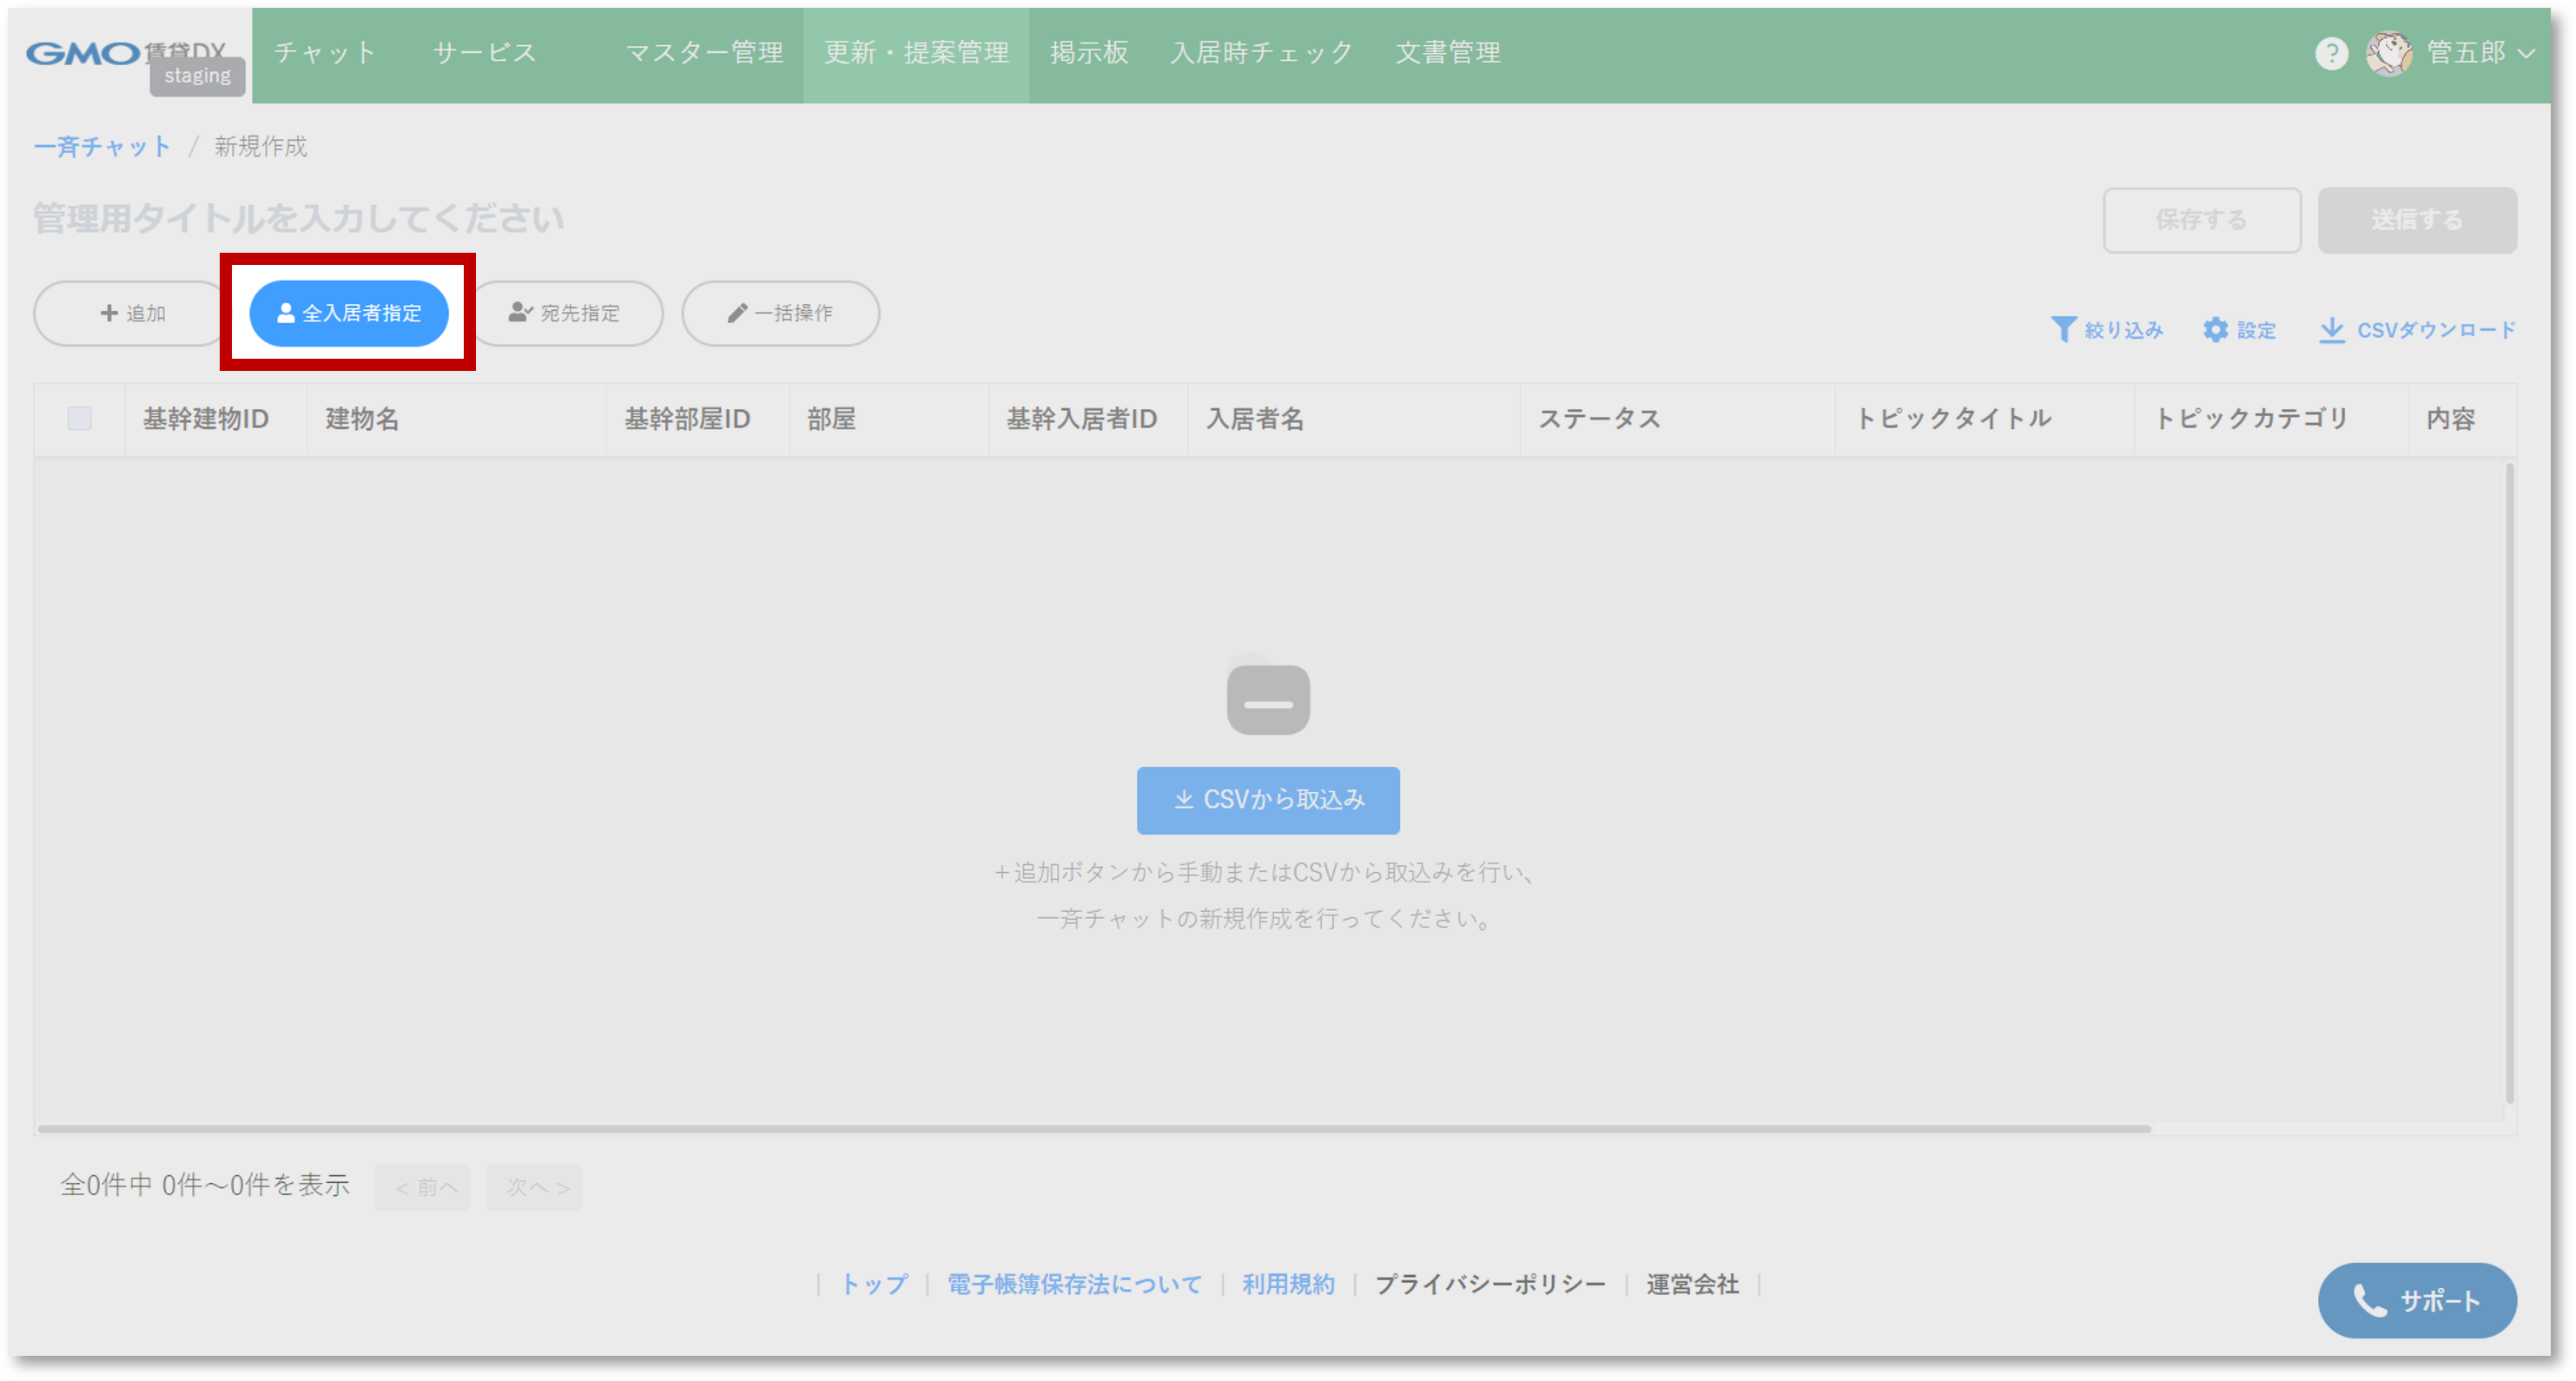The image size is (2576, 1381).
Task: Click the user avatar picture
Action: coord(2388,53)
